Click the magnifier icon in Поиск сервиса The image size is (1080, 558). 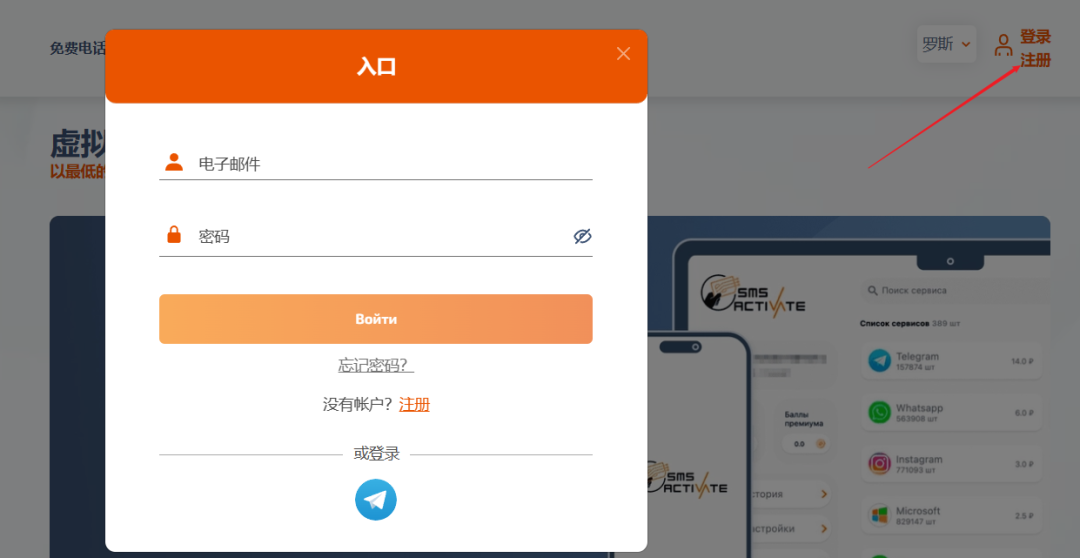tap(873, 291)
